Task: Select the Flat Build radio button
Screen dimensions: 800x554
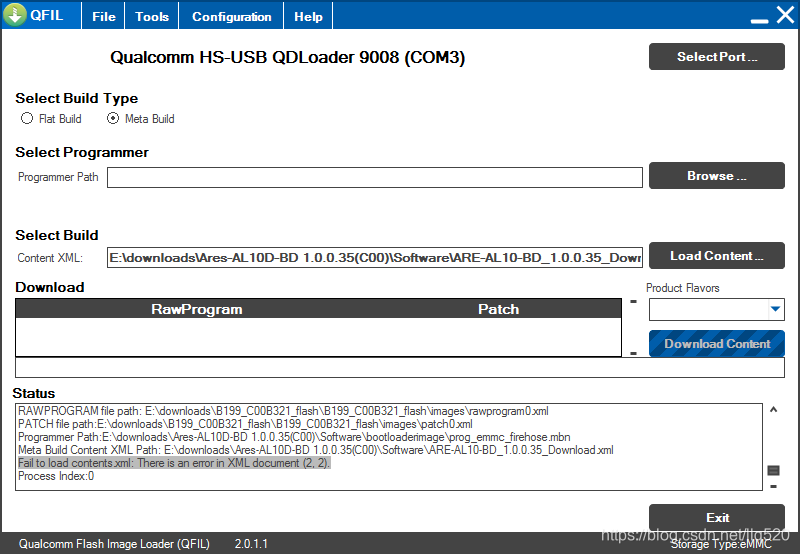Action: tap(27, 118)
